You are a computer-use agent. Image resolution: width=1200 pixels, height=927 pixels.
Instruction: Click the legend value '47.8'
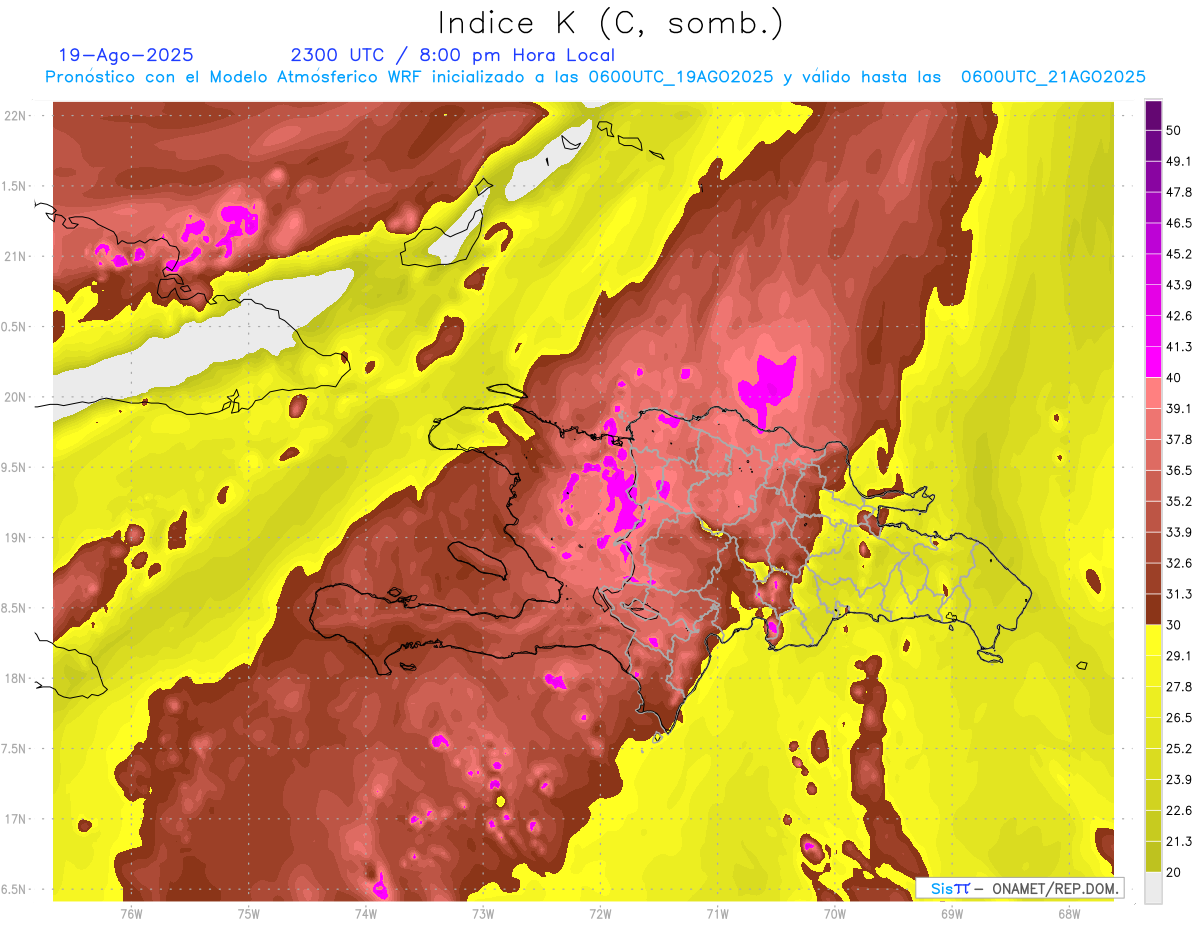1179,193
